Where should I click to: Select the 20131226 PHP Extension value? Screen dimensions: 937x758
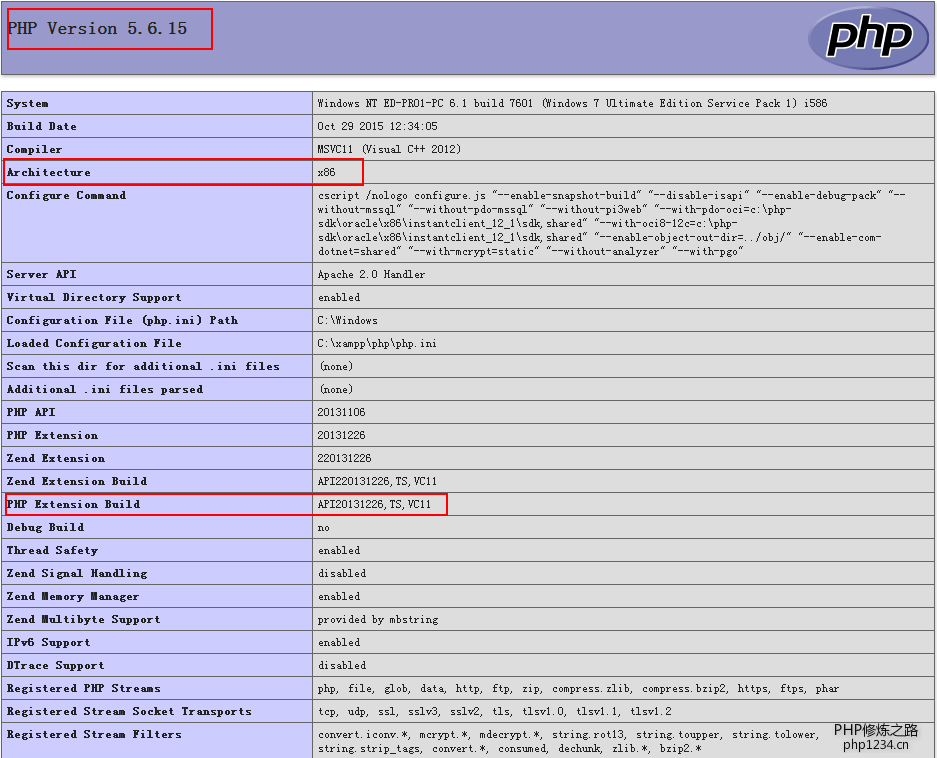click(341, 435)
